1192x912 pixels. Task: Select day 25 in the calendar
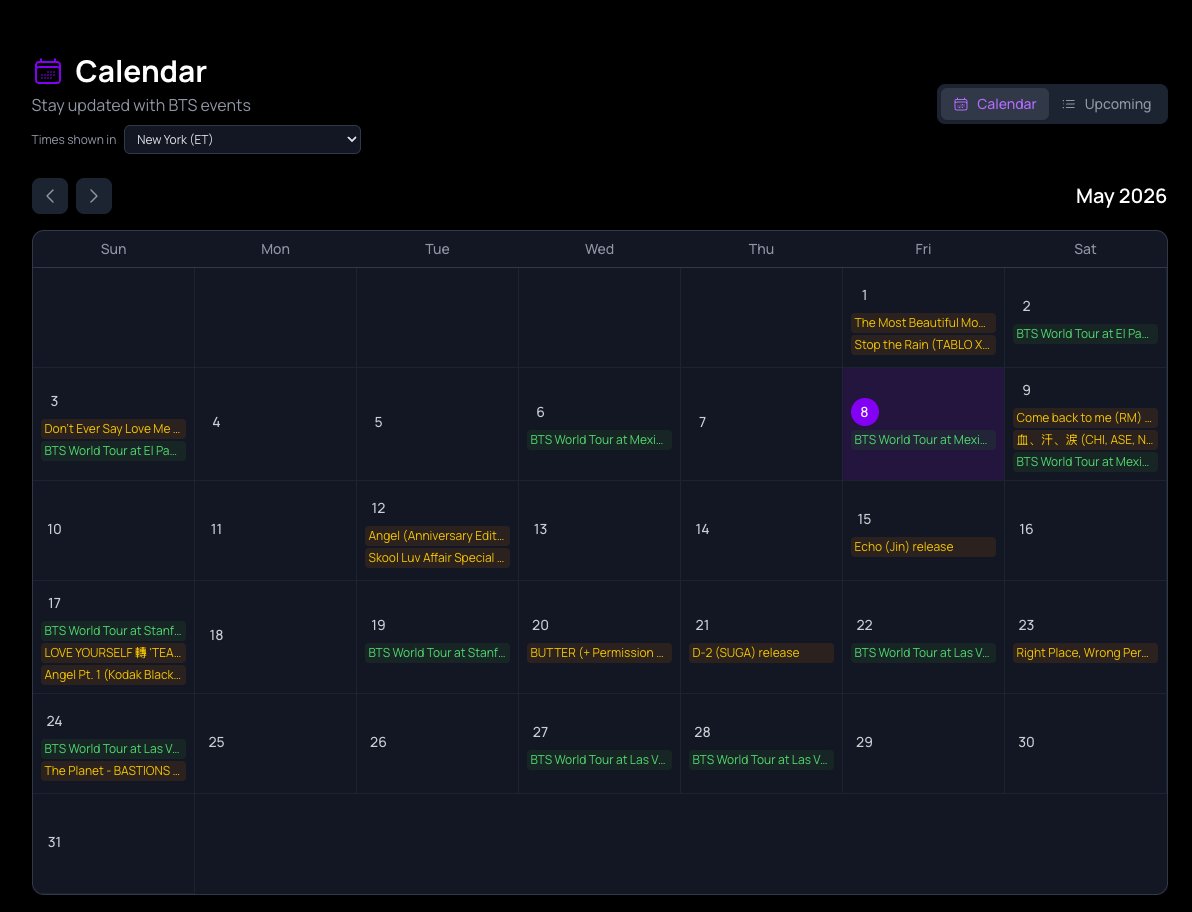[217, 743]
